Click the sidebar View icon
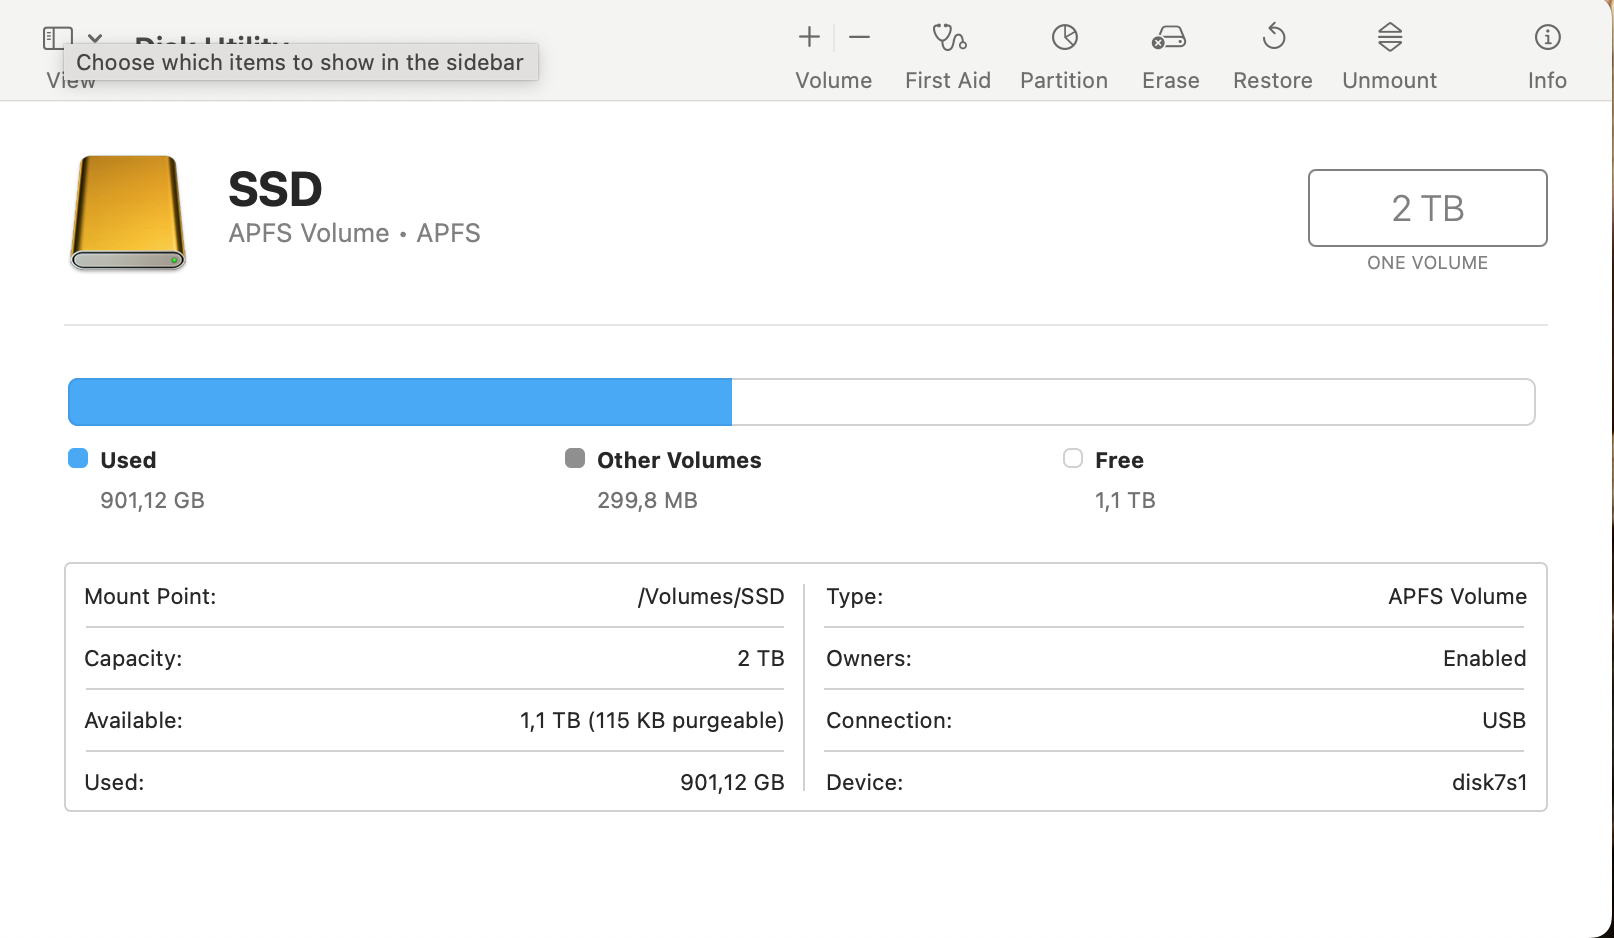 pos(57,38)
